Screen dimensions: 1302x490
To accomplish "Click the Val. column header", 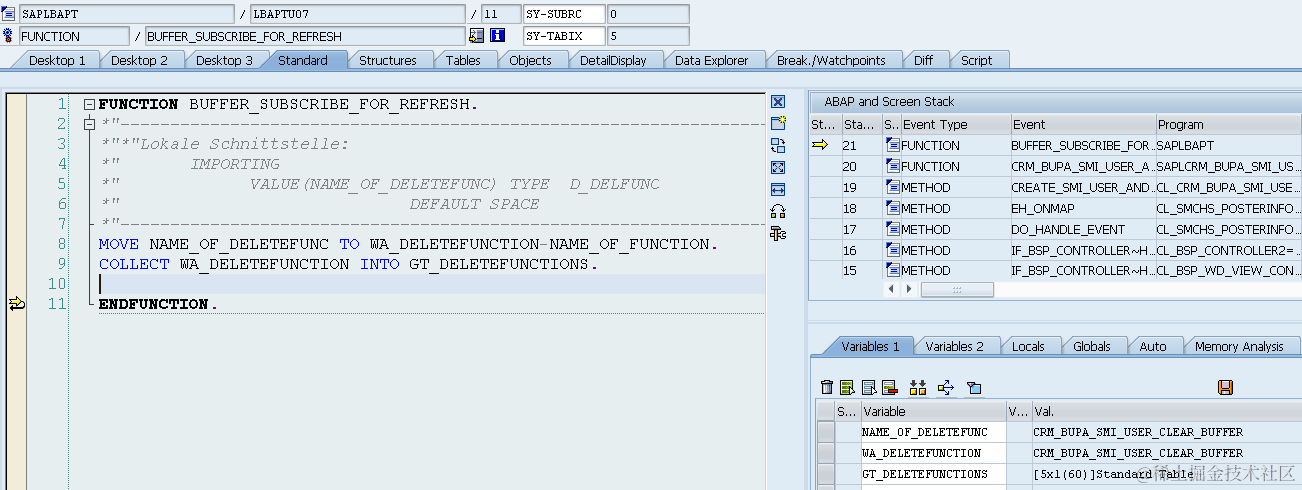I will click(x=1166, y=411).
